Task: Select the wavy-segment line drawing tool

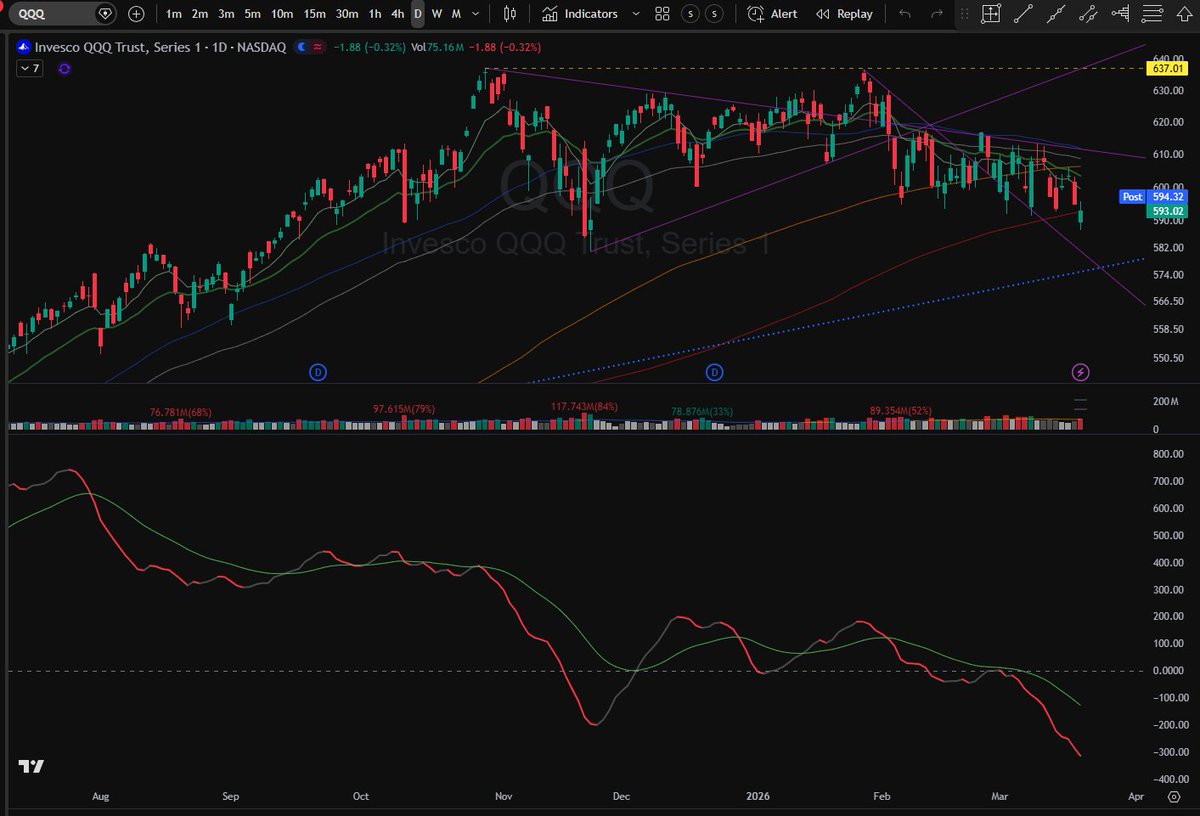Action: (1089, 14)
